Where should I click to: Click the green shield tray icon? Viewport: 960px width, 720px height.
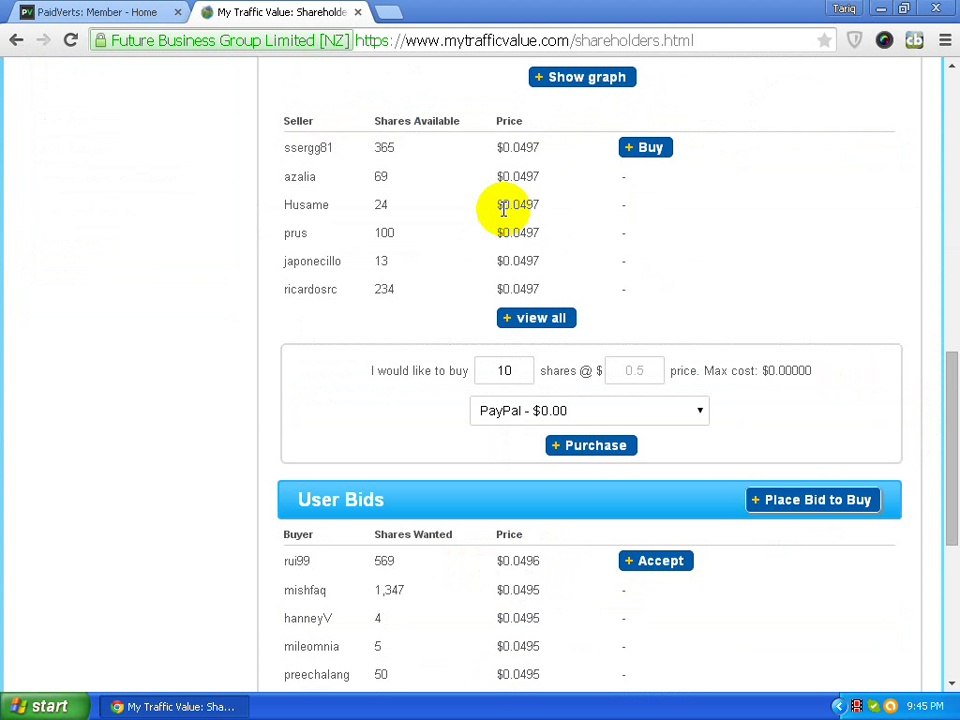click(x=873, y=707)
